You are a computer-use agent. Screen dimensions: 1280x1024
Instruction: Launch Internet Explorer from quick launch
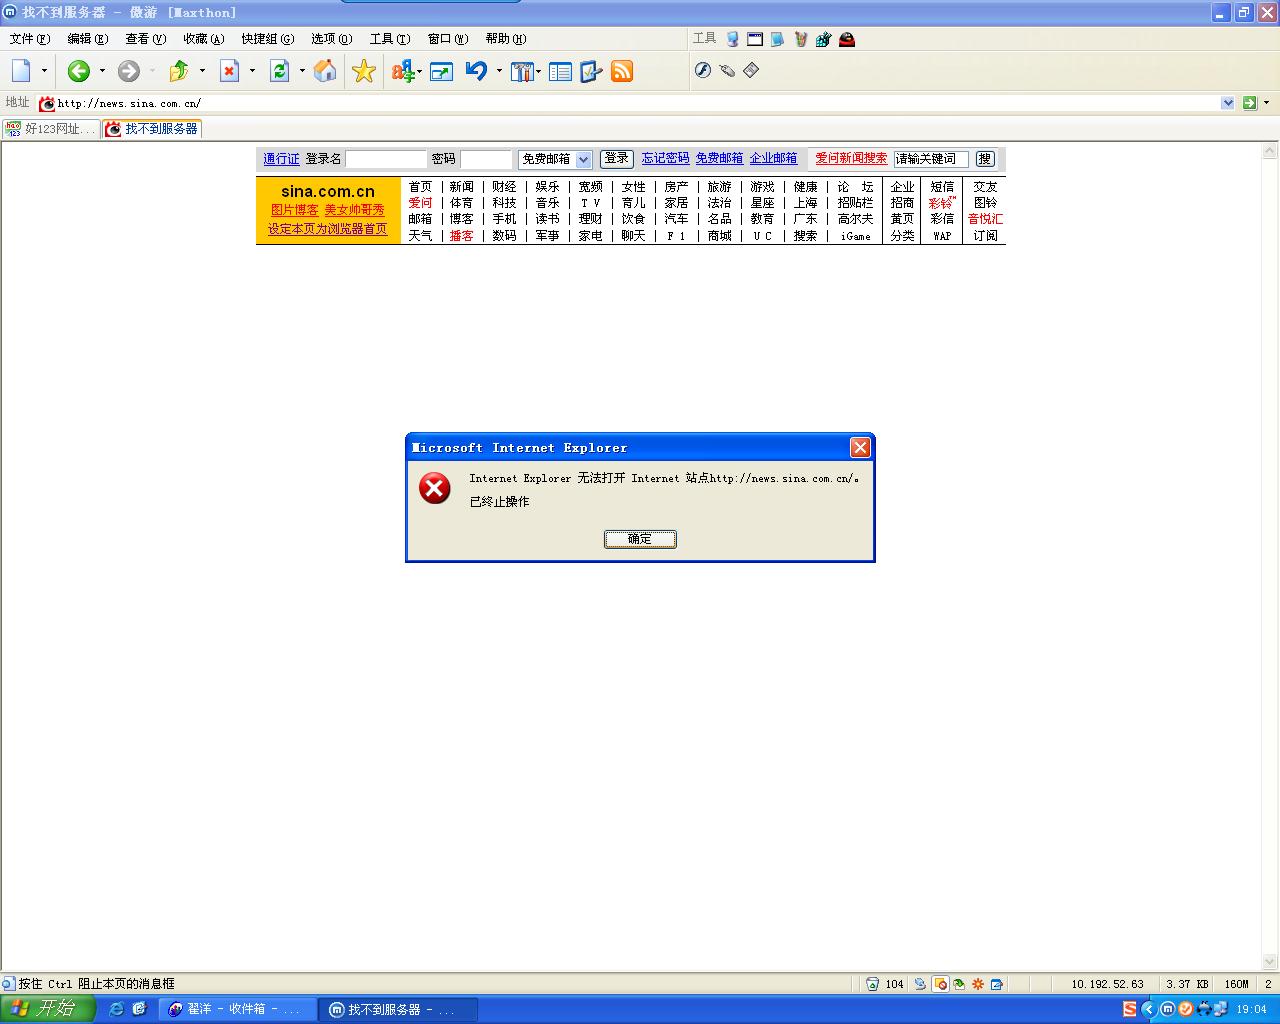point(116,1009)
